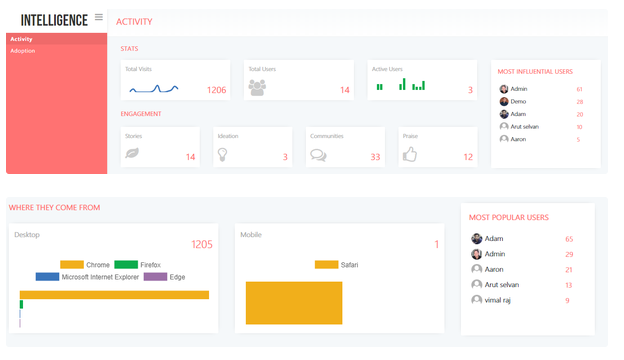Click the Active Users bar sparkline
624x360 pixels.
pyautogui.click(x=400, y=84)
